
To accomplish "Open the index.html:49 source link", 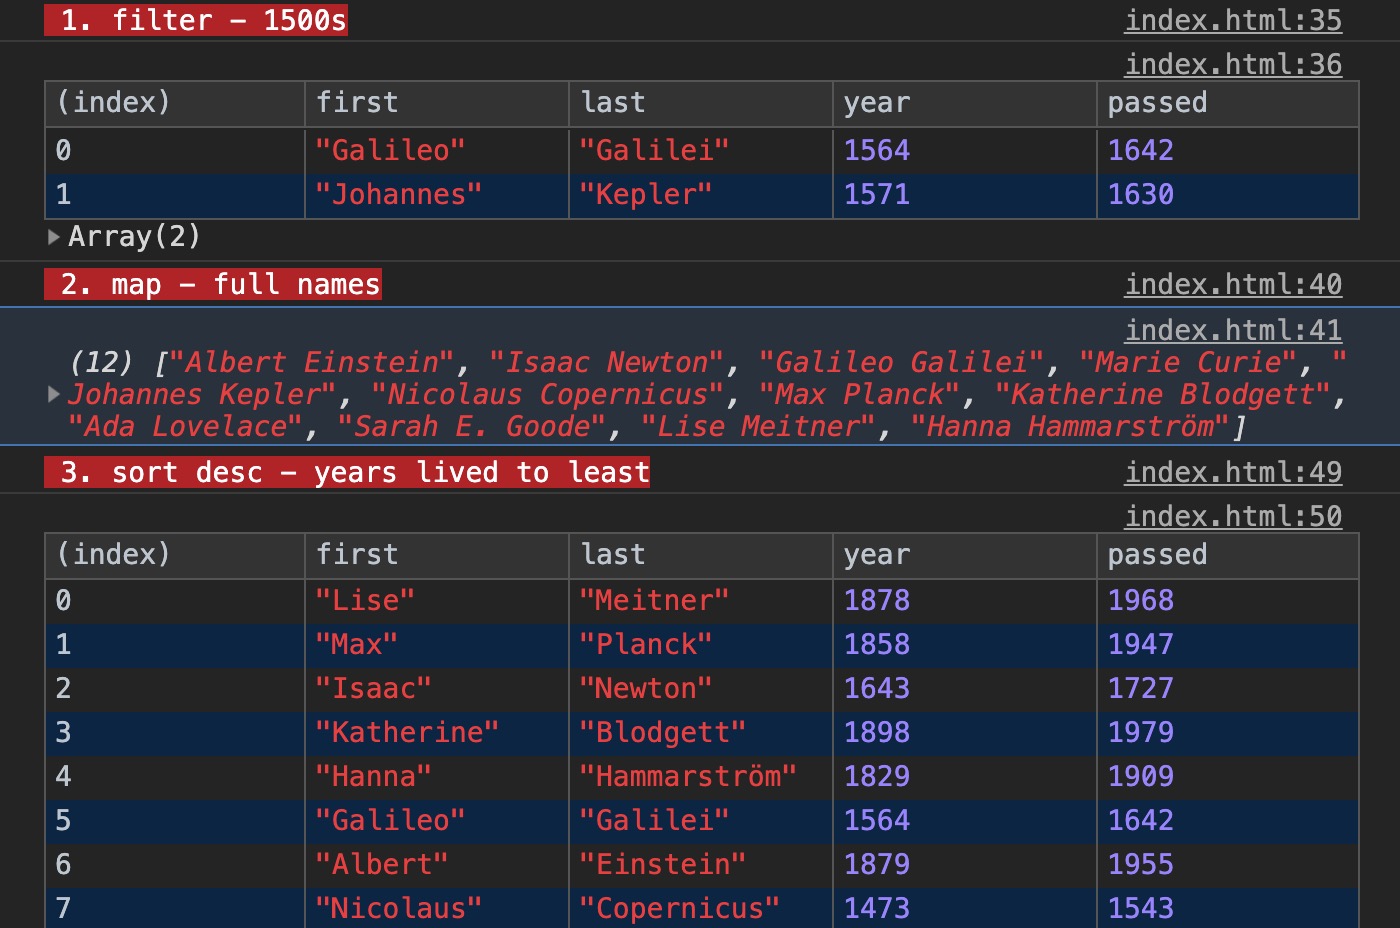I will (1233, 472).
